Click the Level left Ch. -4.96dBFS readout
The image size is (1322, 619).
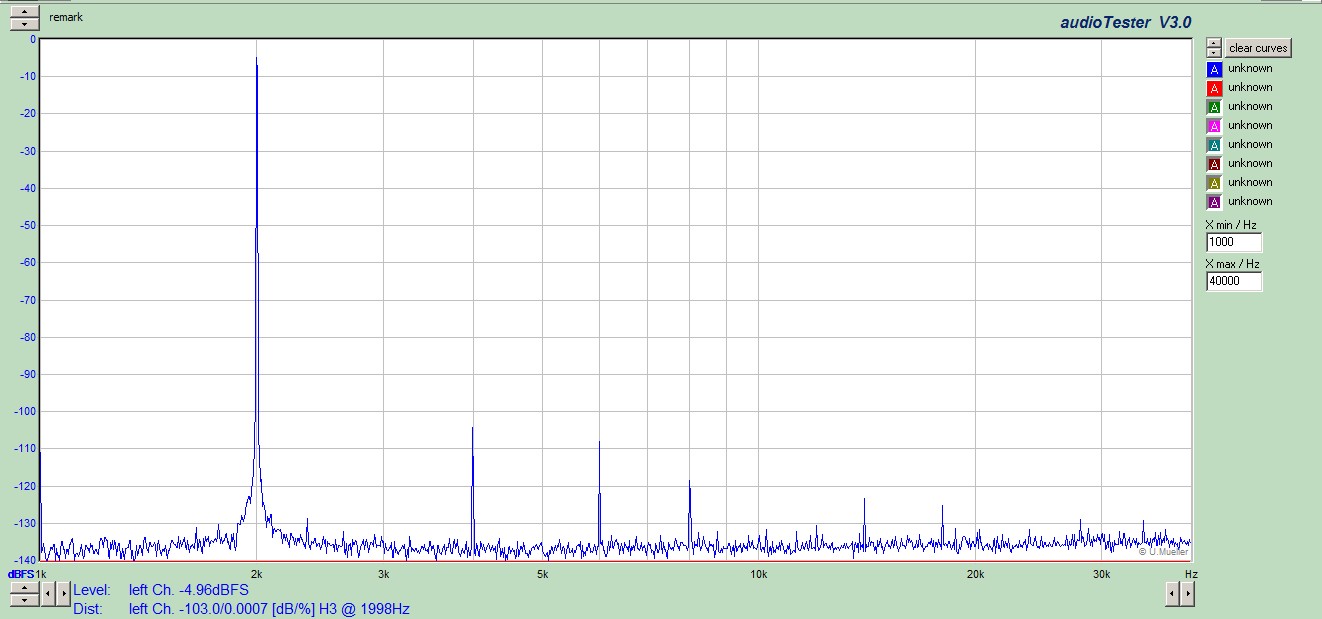point(161,590)
